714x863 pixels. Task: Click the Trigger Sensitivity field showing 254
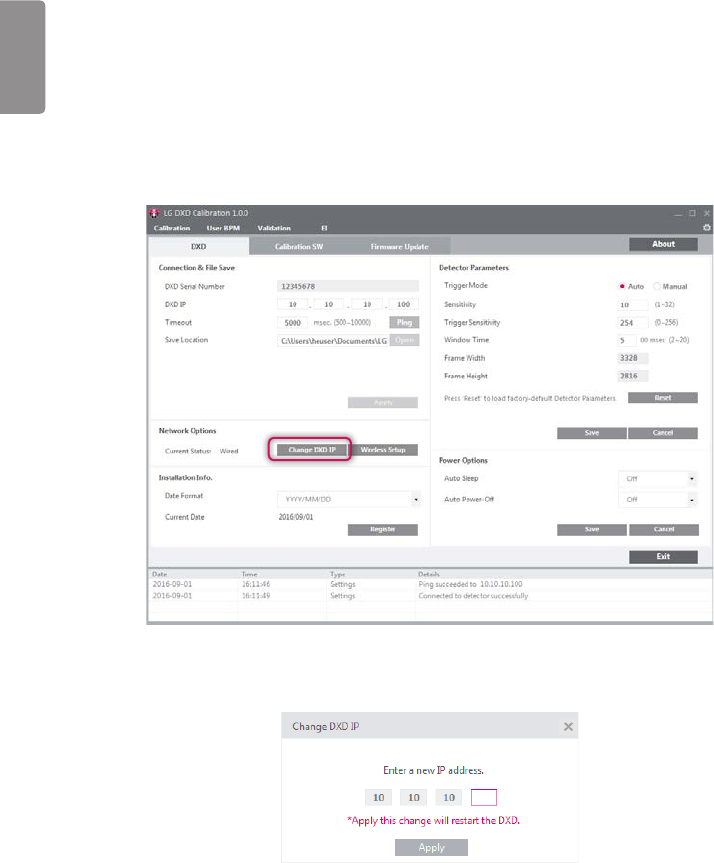633,323
